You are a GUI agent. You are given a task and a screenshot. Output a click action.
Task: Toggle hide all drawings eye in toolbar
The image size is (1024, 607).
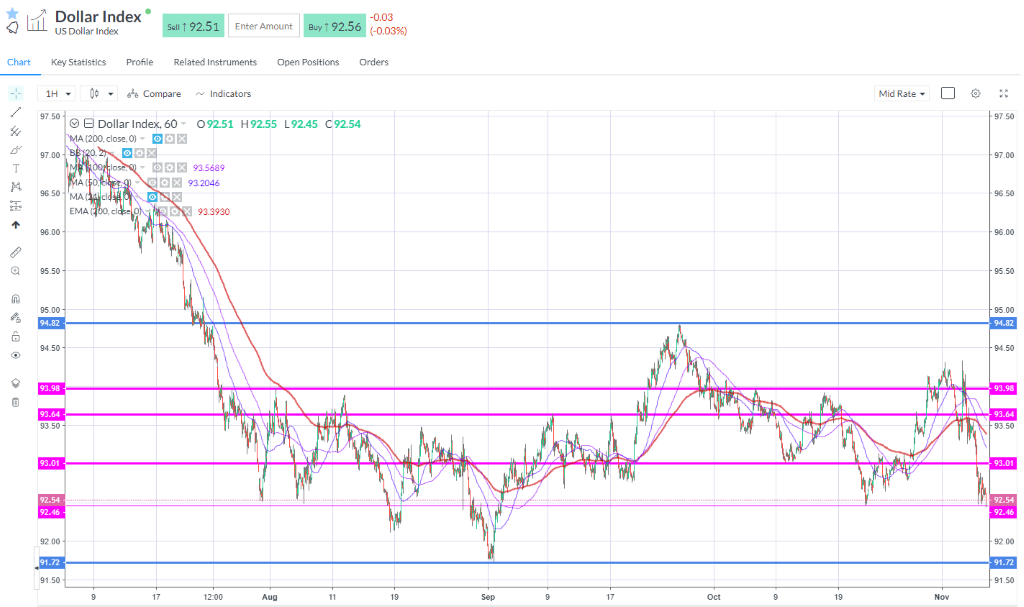16,355
